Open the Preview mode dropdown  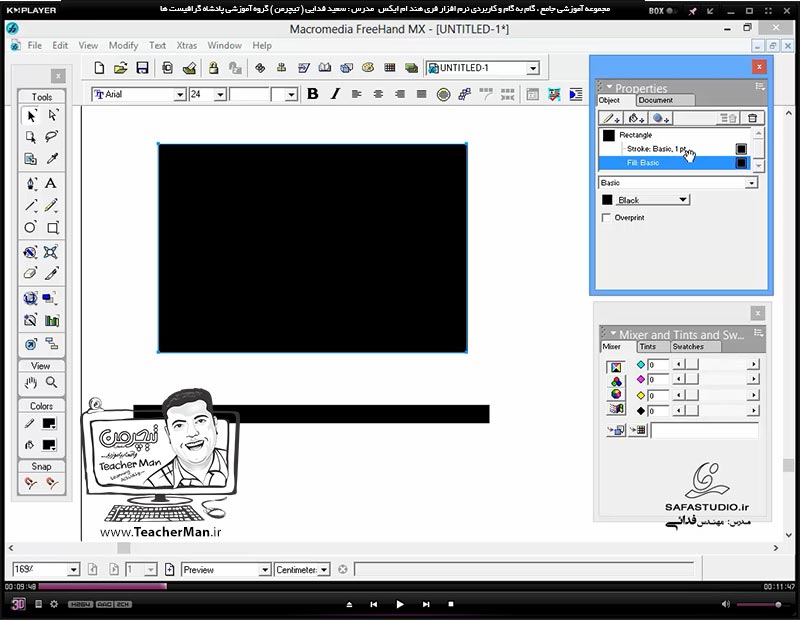264,569
